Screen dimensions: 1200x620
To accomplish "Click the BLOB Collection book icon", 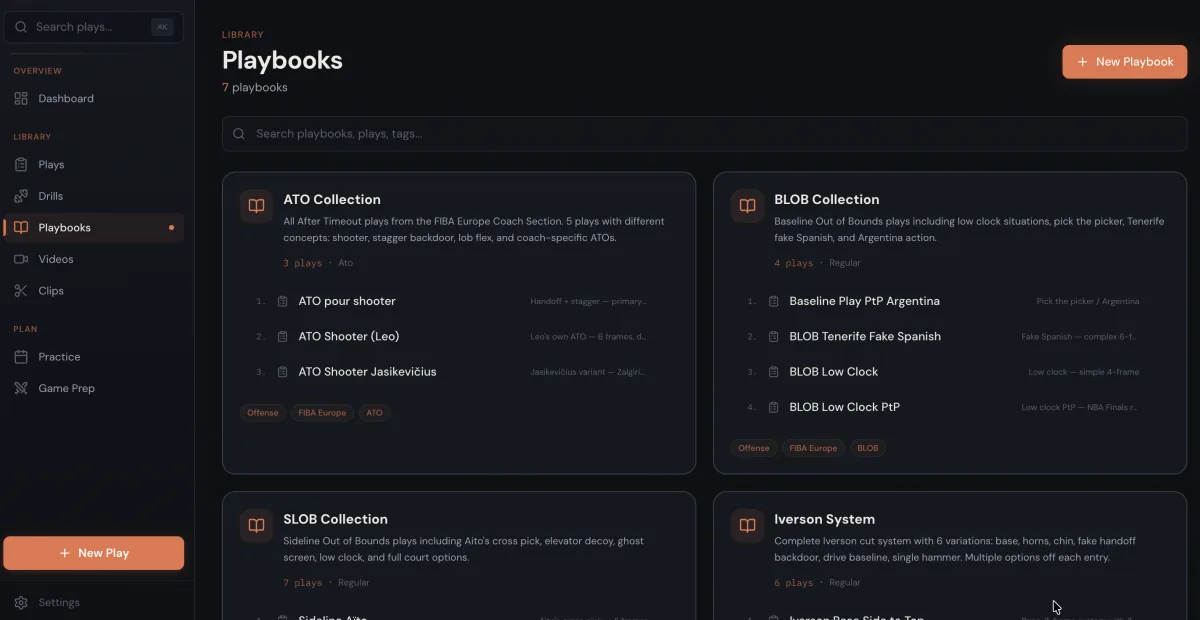I will [747, 206].
